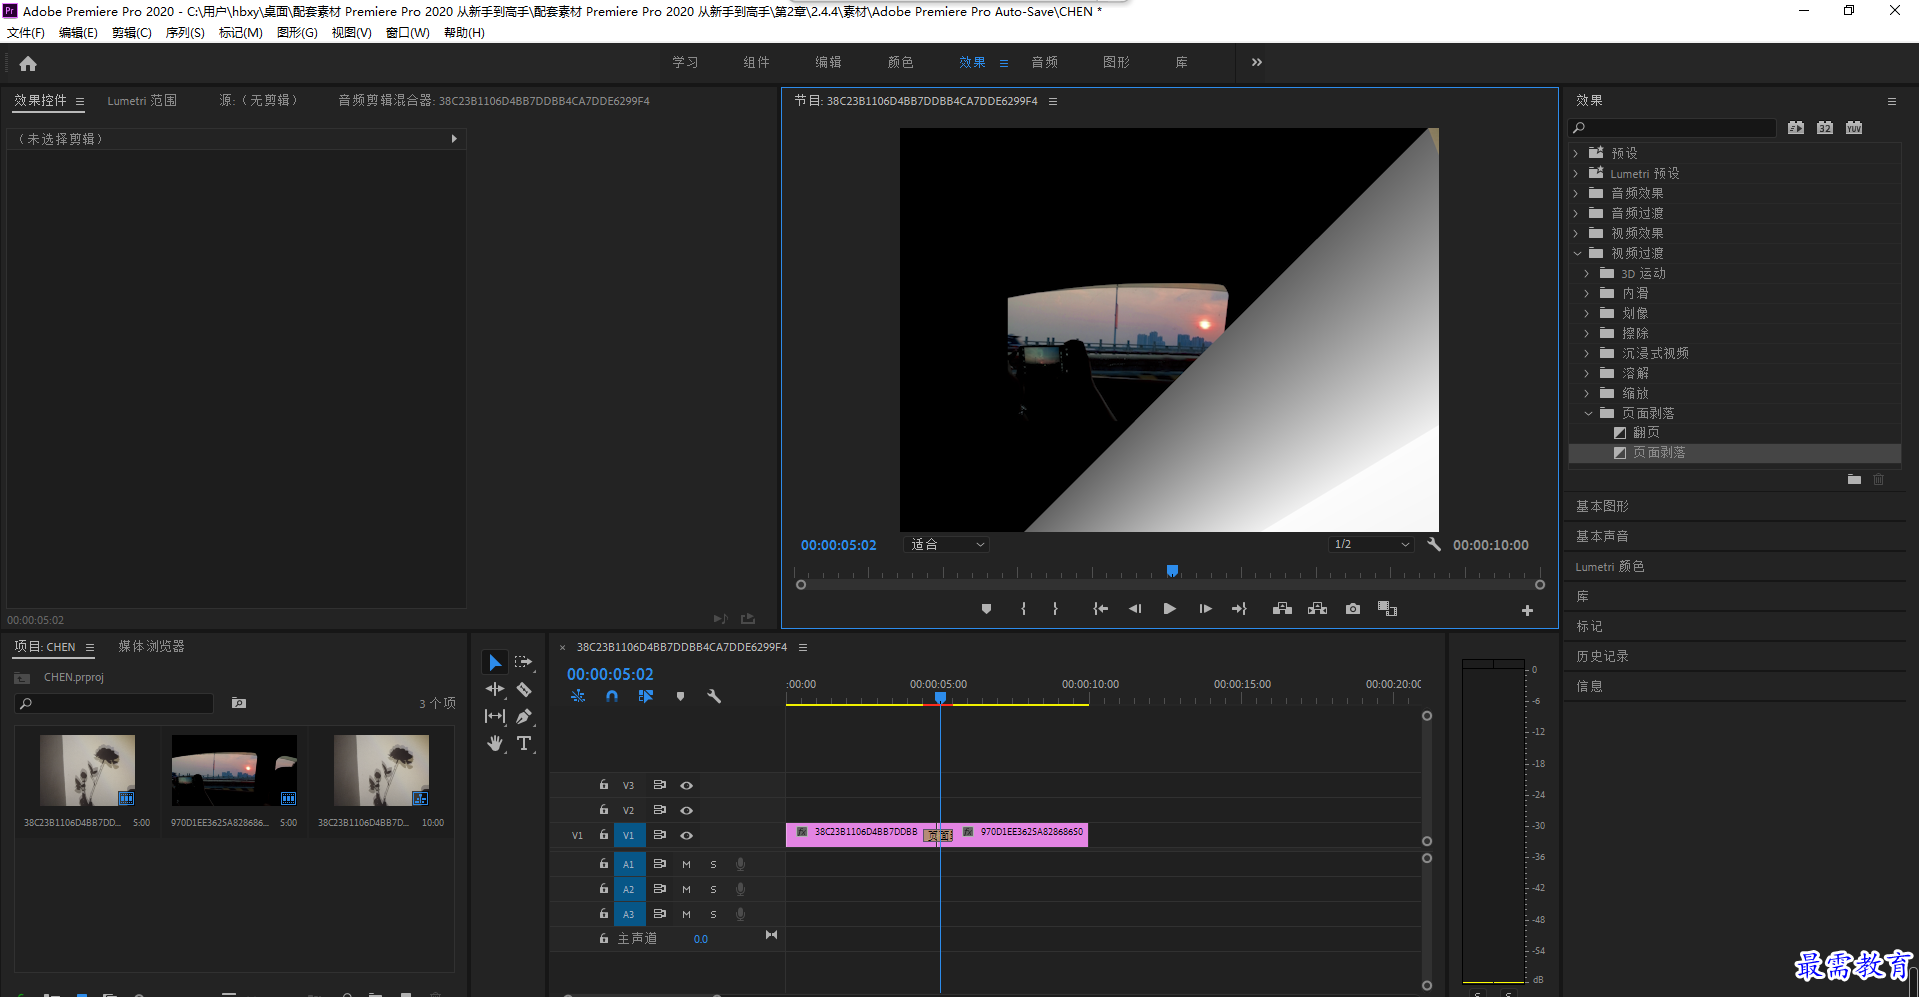The height and width of the screenshot is (997, 1919).
Task: Select the Type tool
Action: pos(524,743)
